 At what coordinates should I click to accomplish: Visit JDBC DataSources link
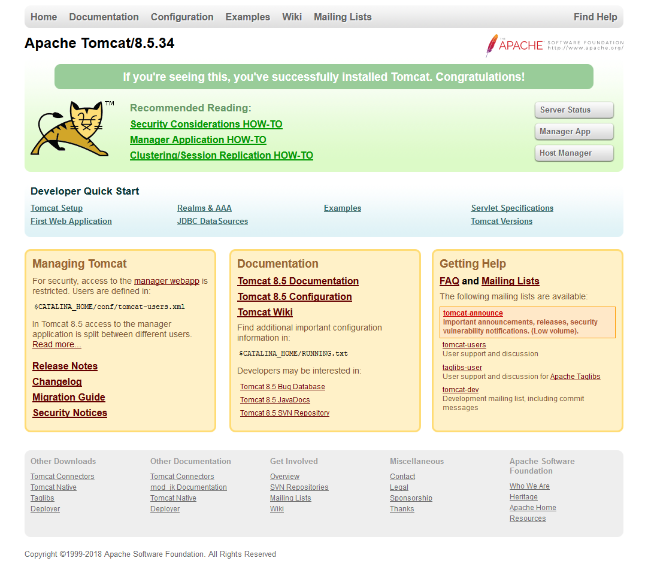point(212,221)
